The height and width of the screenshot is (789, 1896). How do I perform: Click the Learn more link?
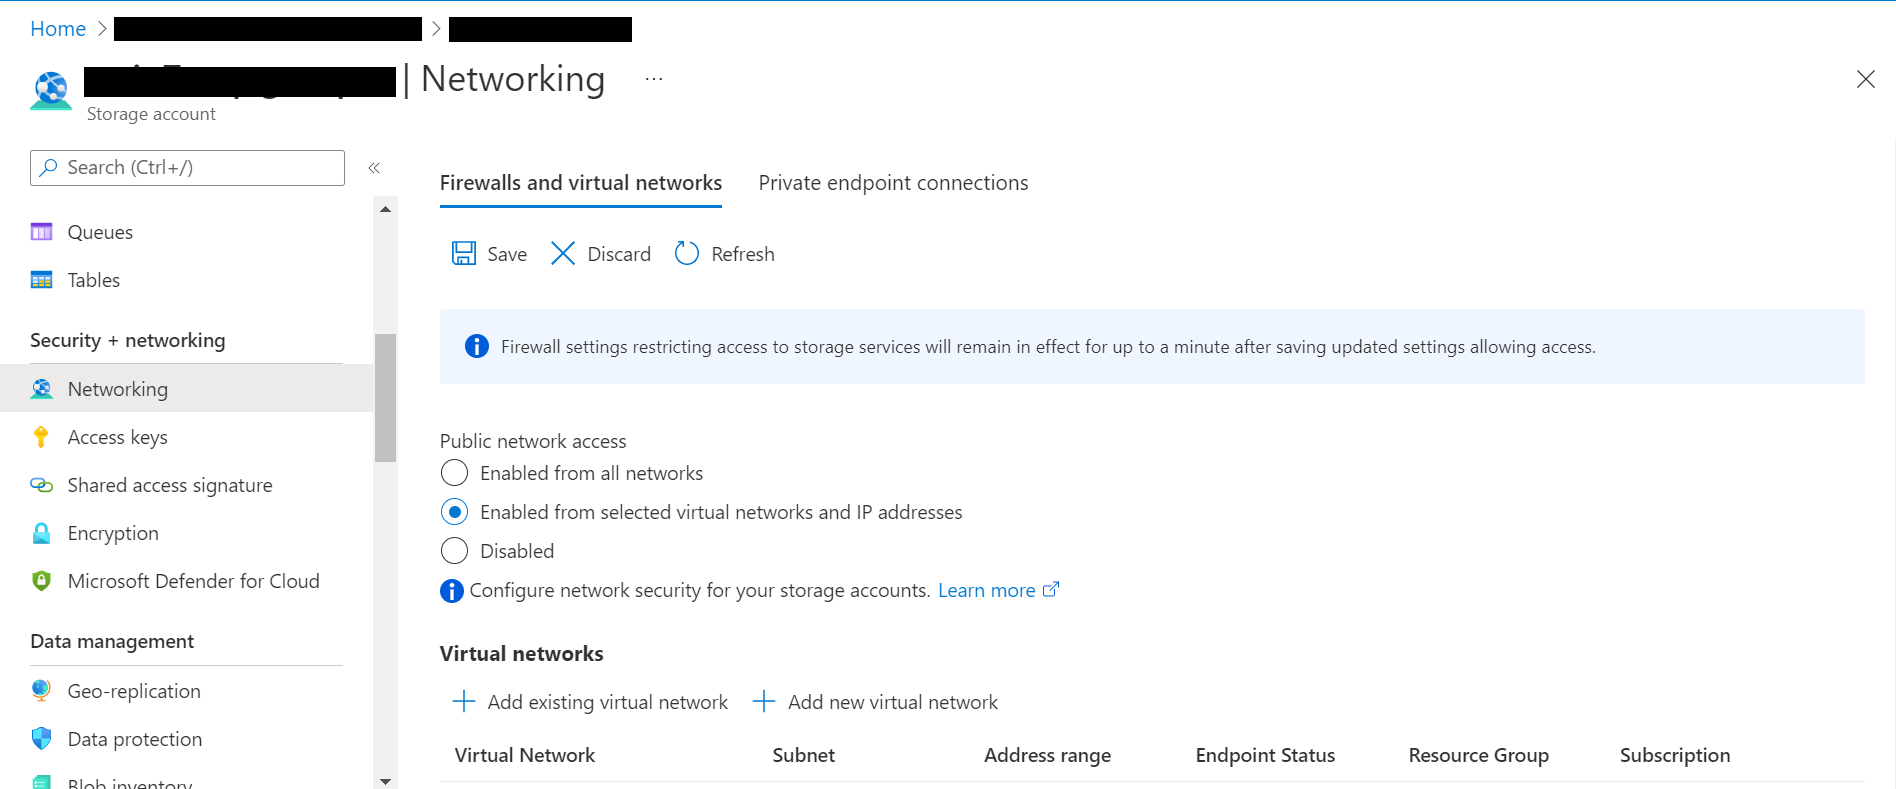coord(987,591)
